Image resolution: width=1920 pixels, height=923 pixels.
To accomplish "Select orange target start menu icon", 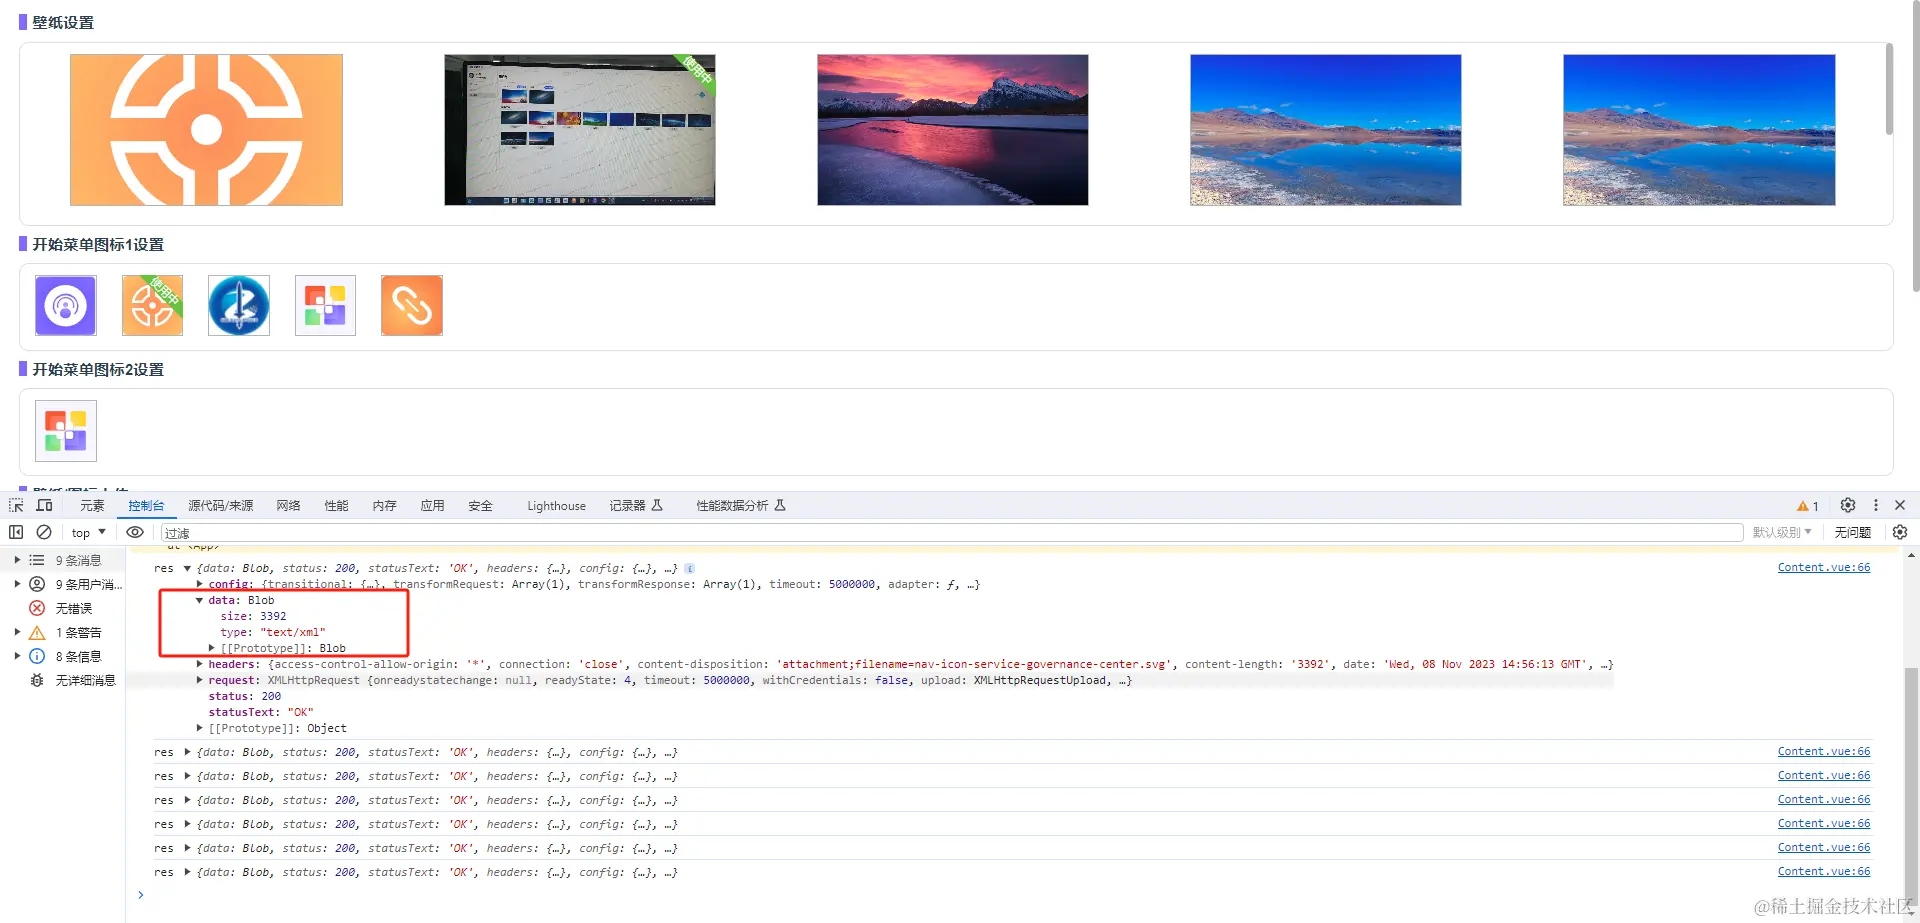I will pyautogui.click(x=152, y=305).
